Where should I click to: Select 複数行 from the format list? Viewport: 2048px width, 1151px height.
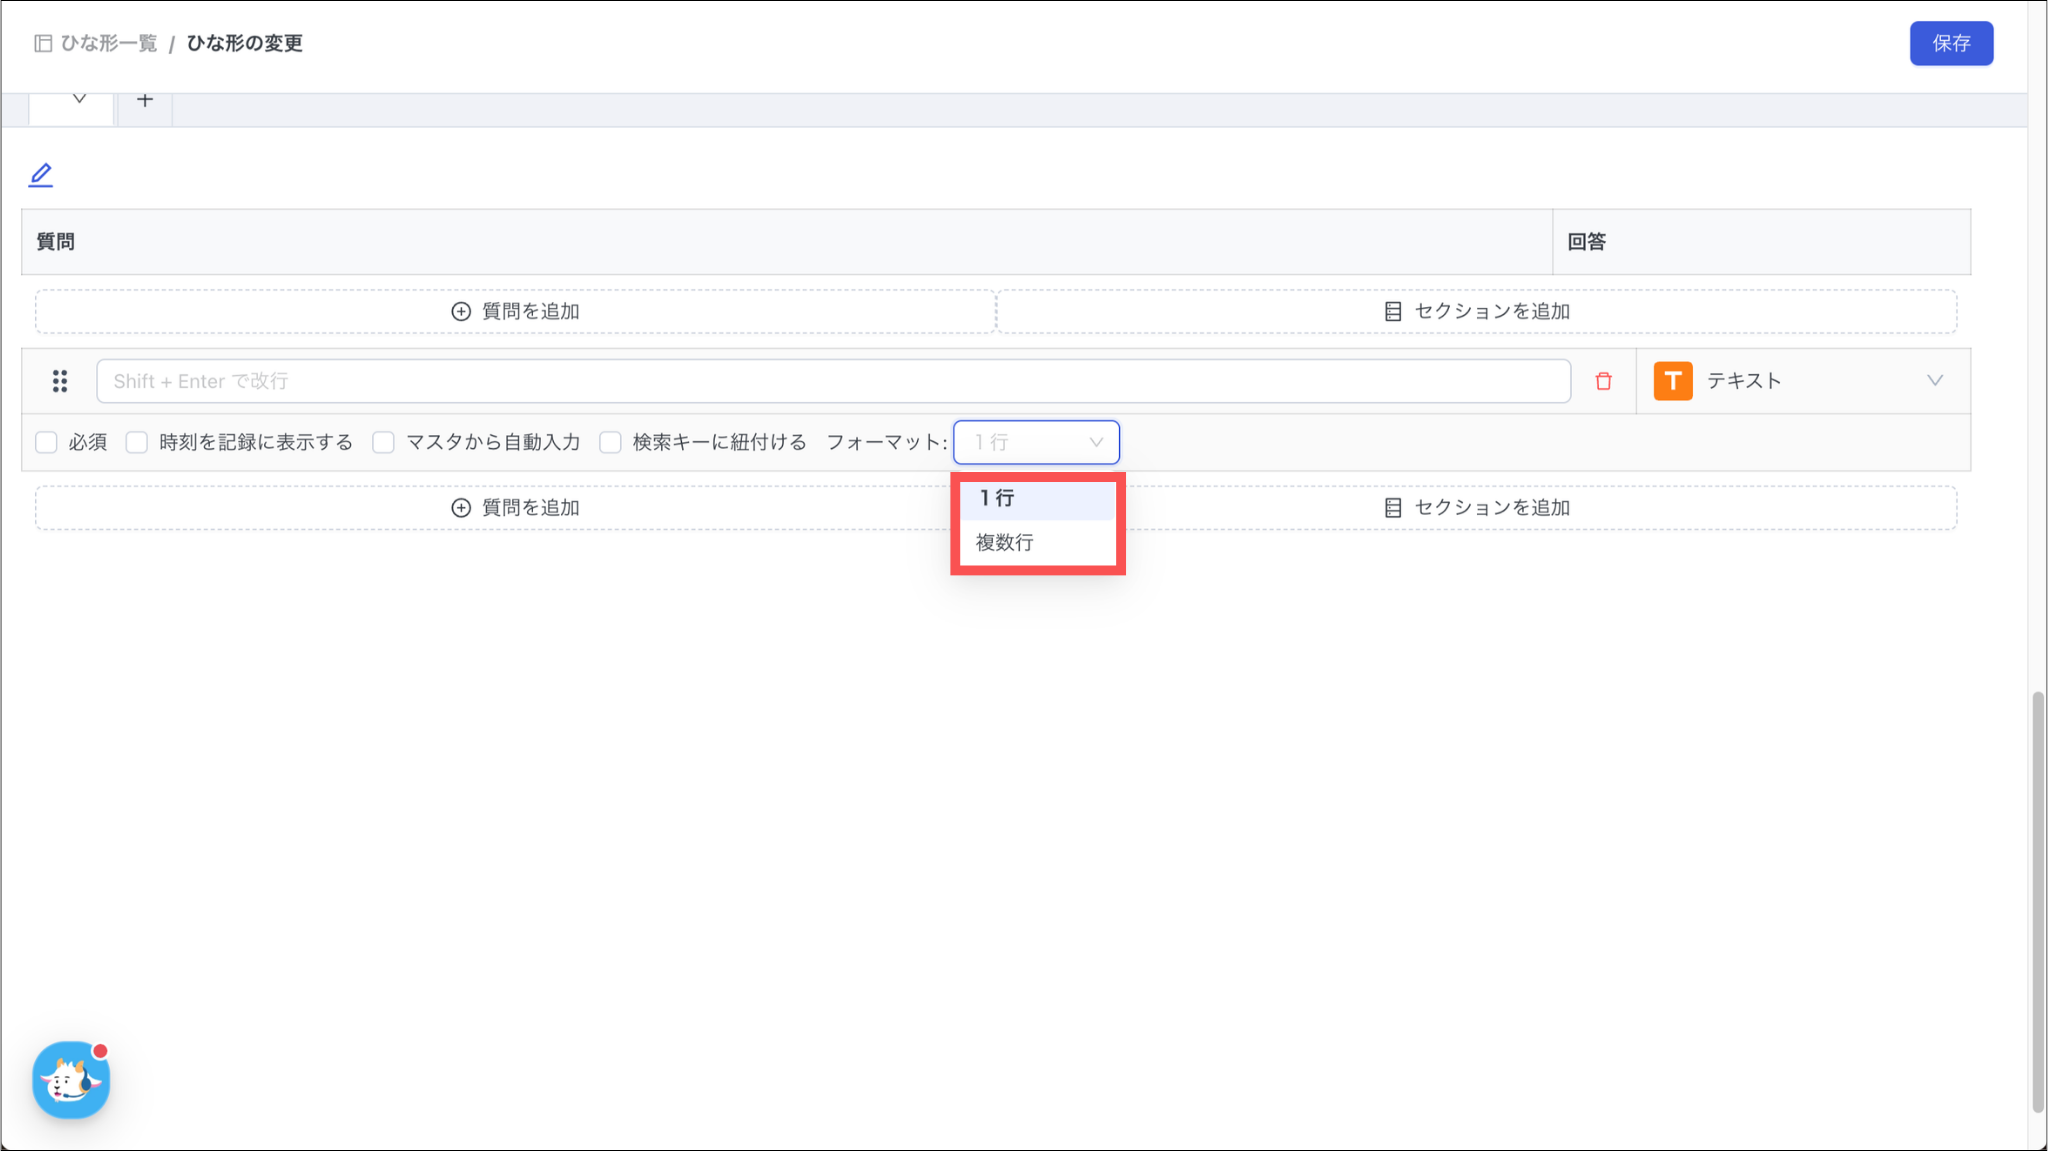[x=1005, y=543]
